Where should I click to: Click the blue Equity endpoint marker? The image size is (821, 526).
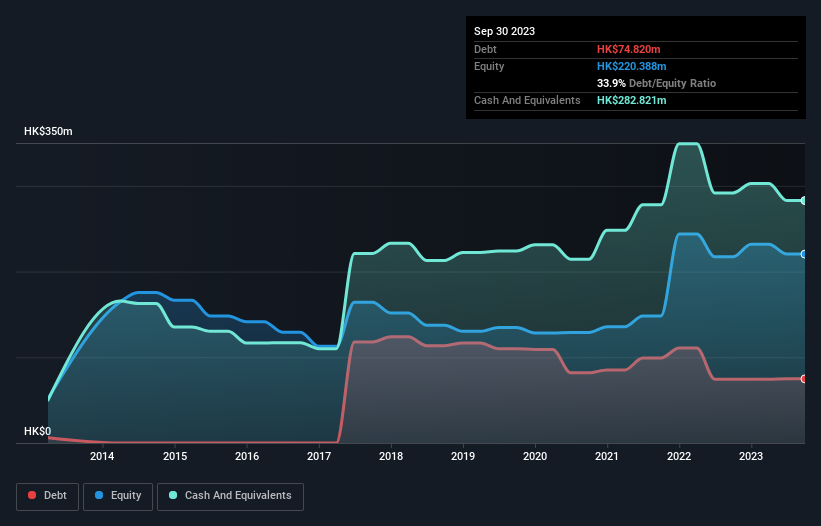click(x=804, y=254)
